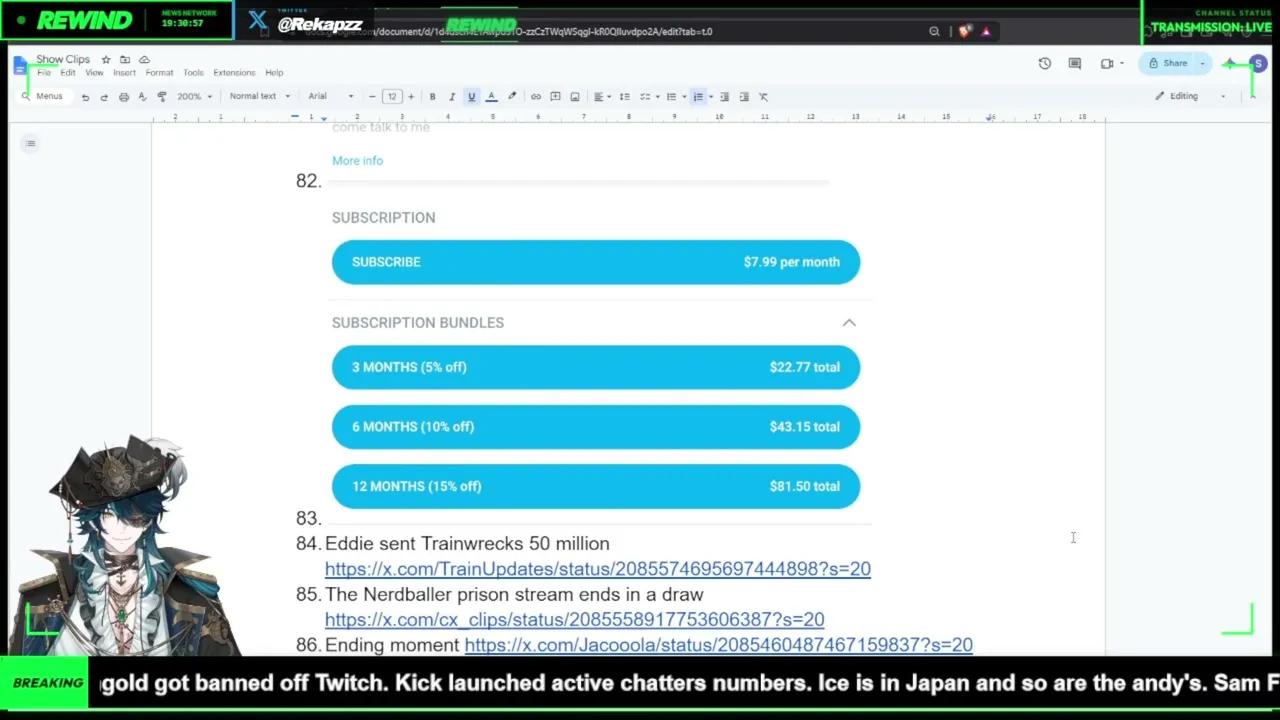Open the TrainUpdates status link

pos(598,569)
